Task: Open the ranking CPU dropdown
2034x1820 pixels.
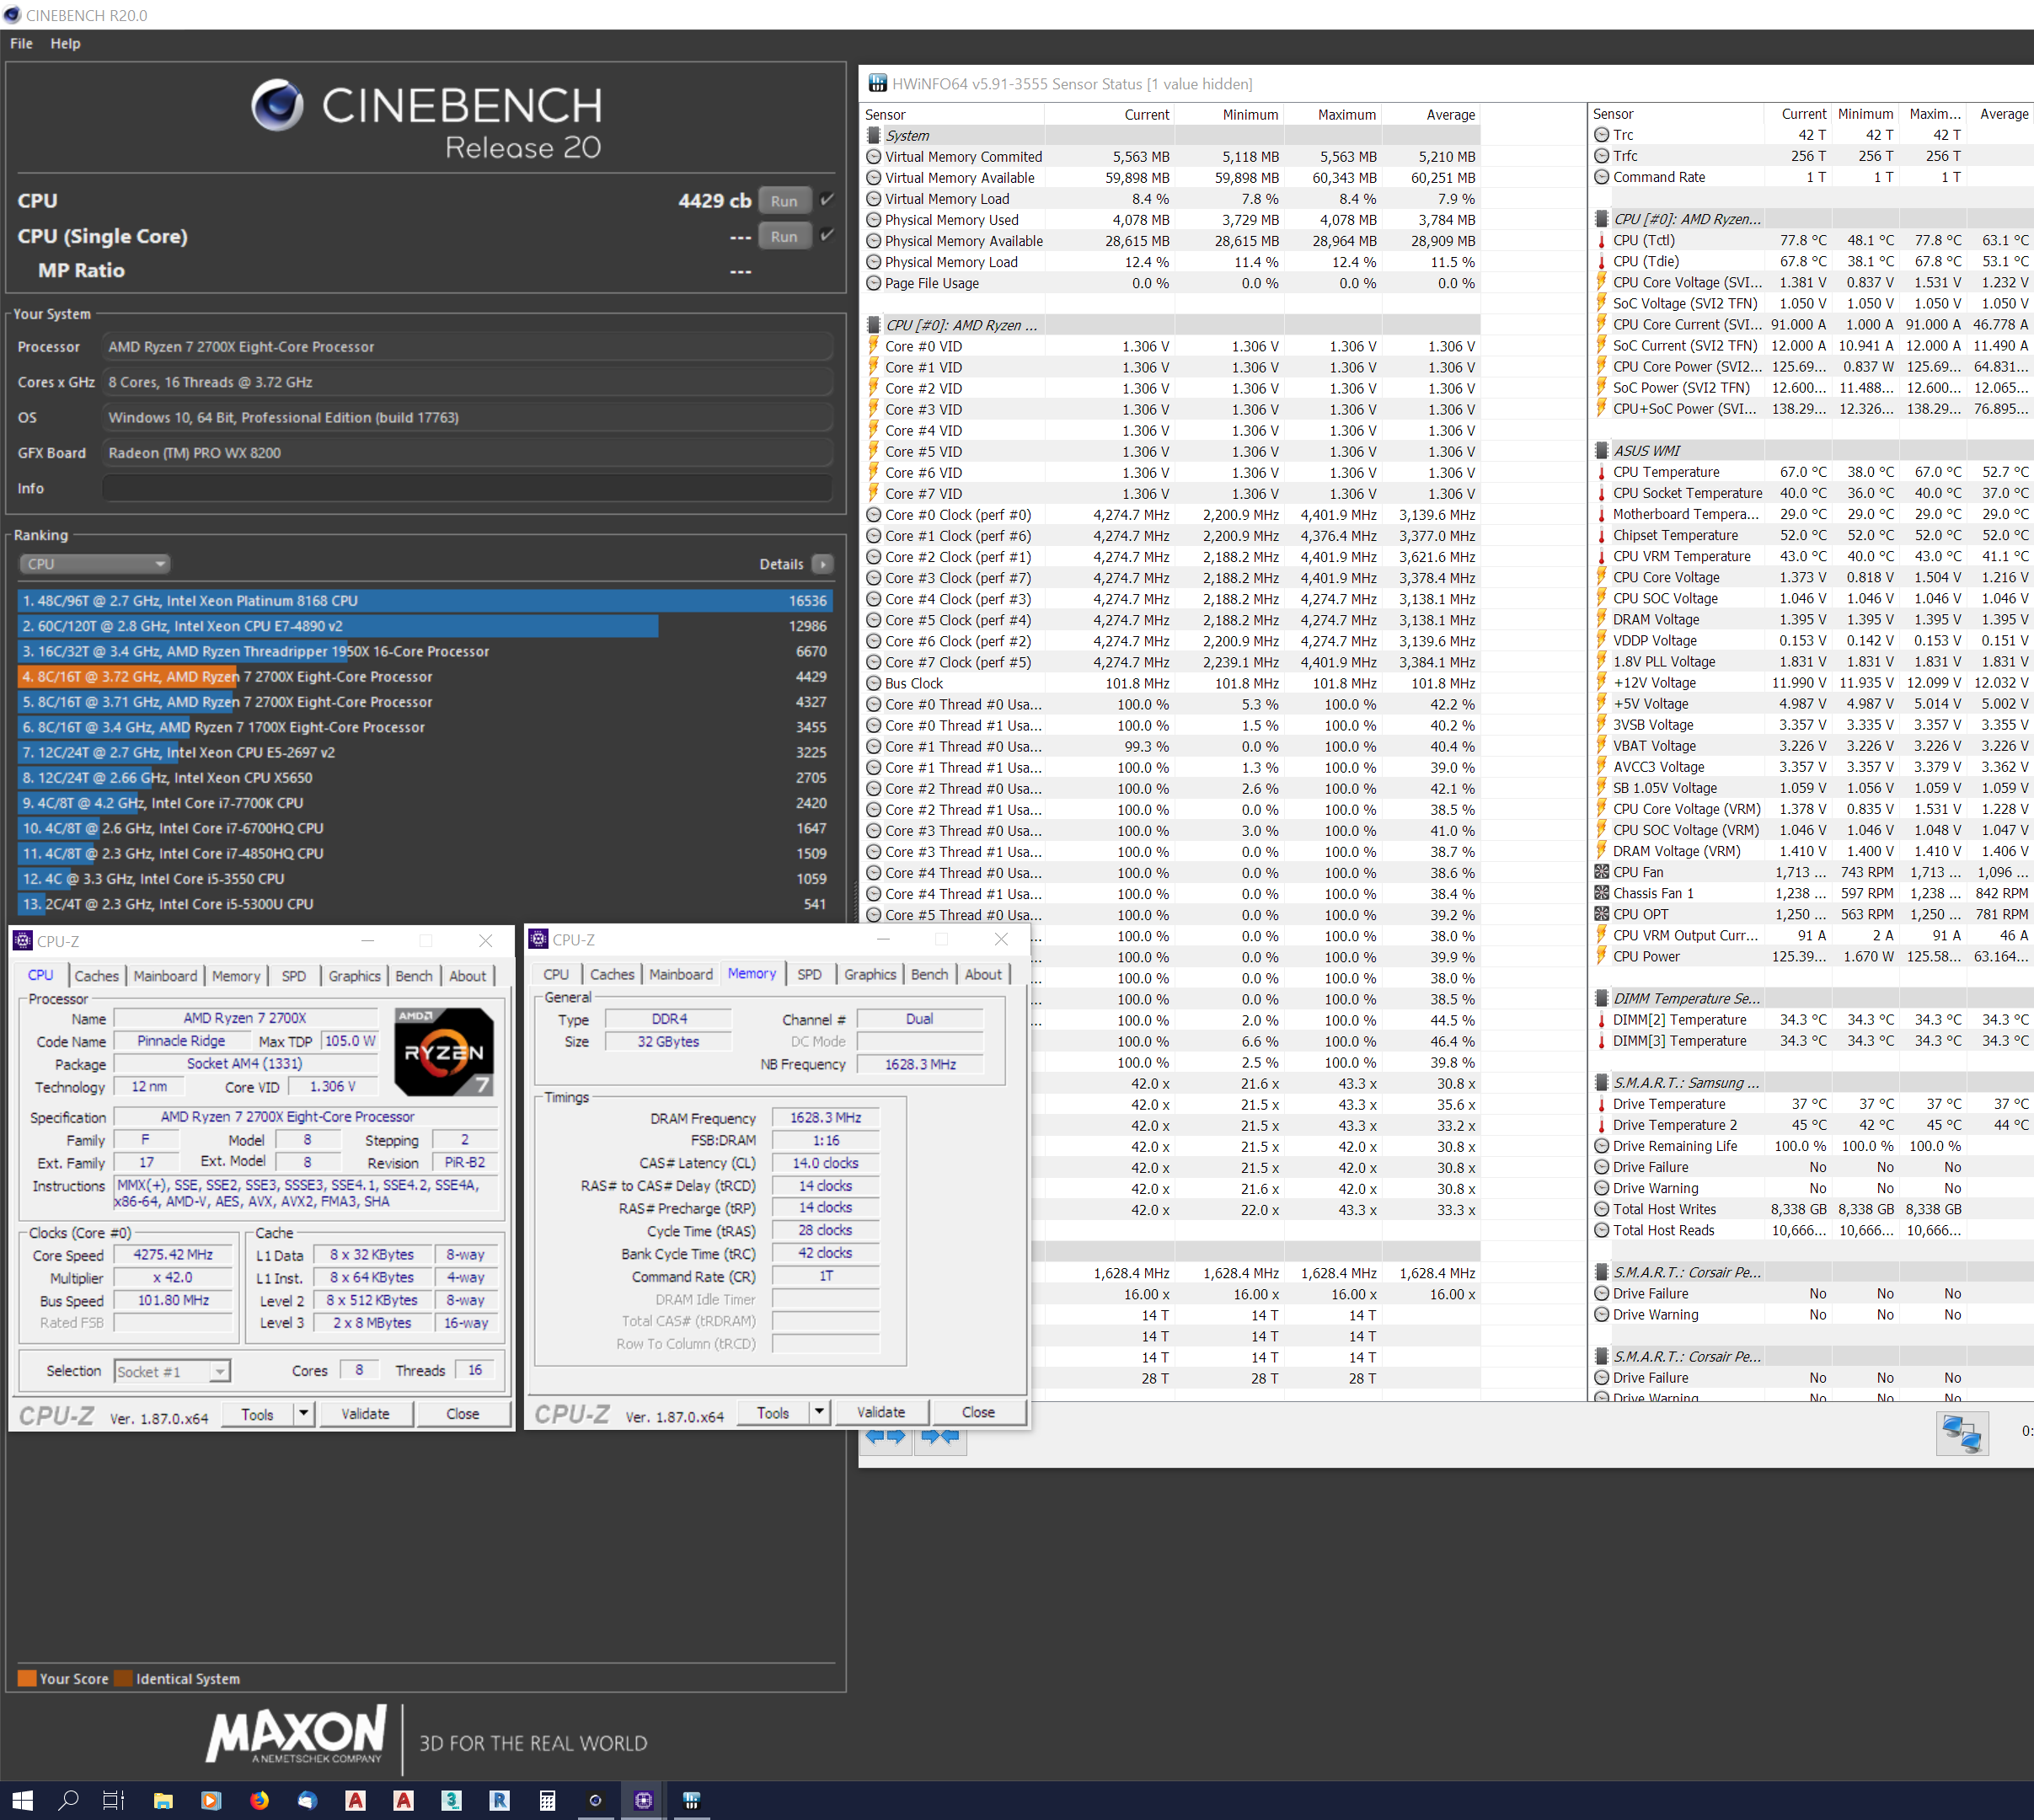Action: 94,564
